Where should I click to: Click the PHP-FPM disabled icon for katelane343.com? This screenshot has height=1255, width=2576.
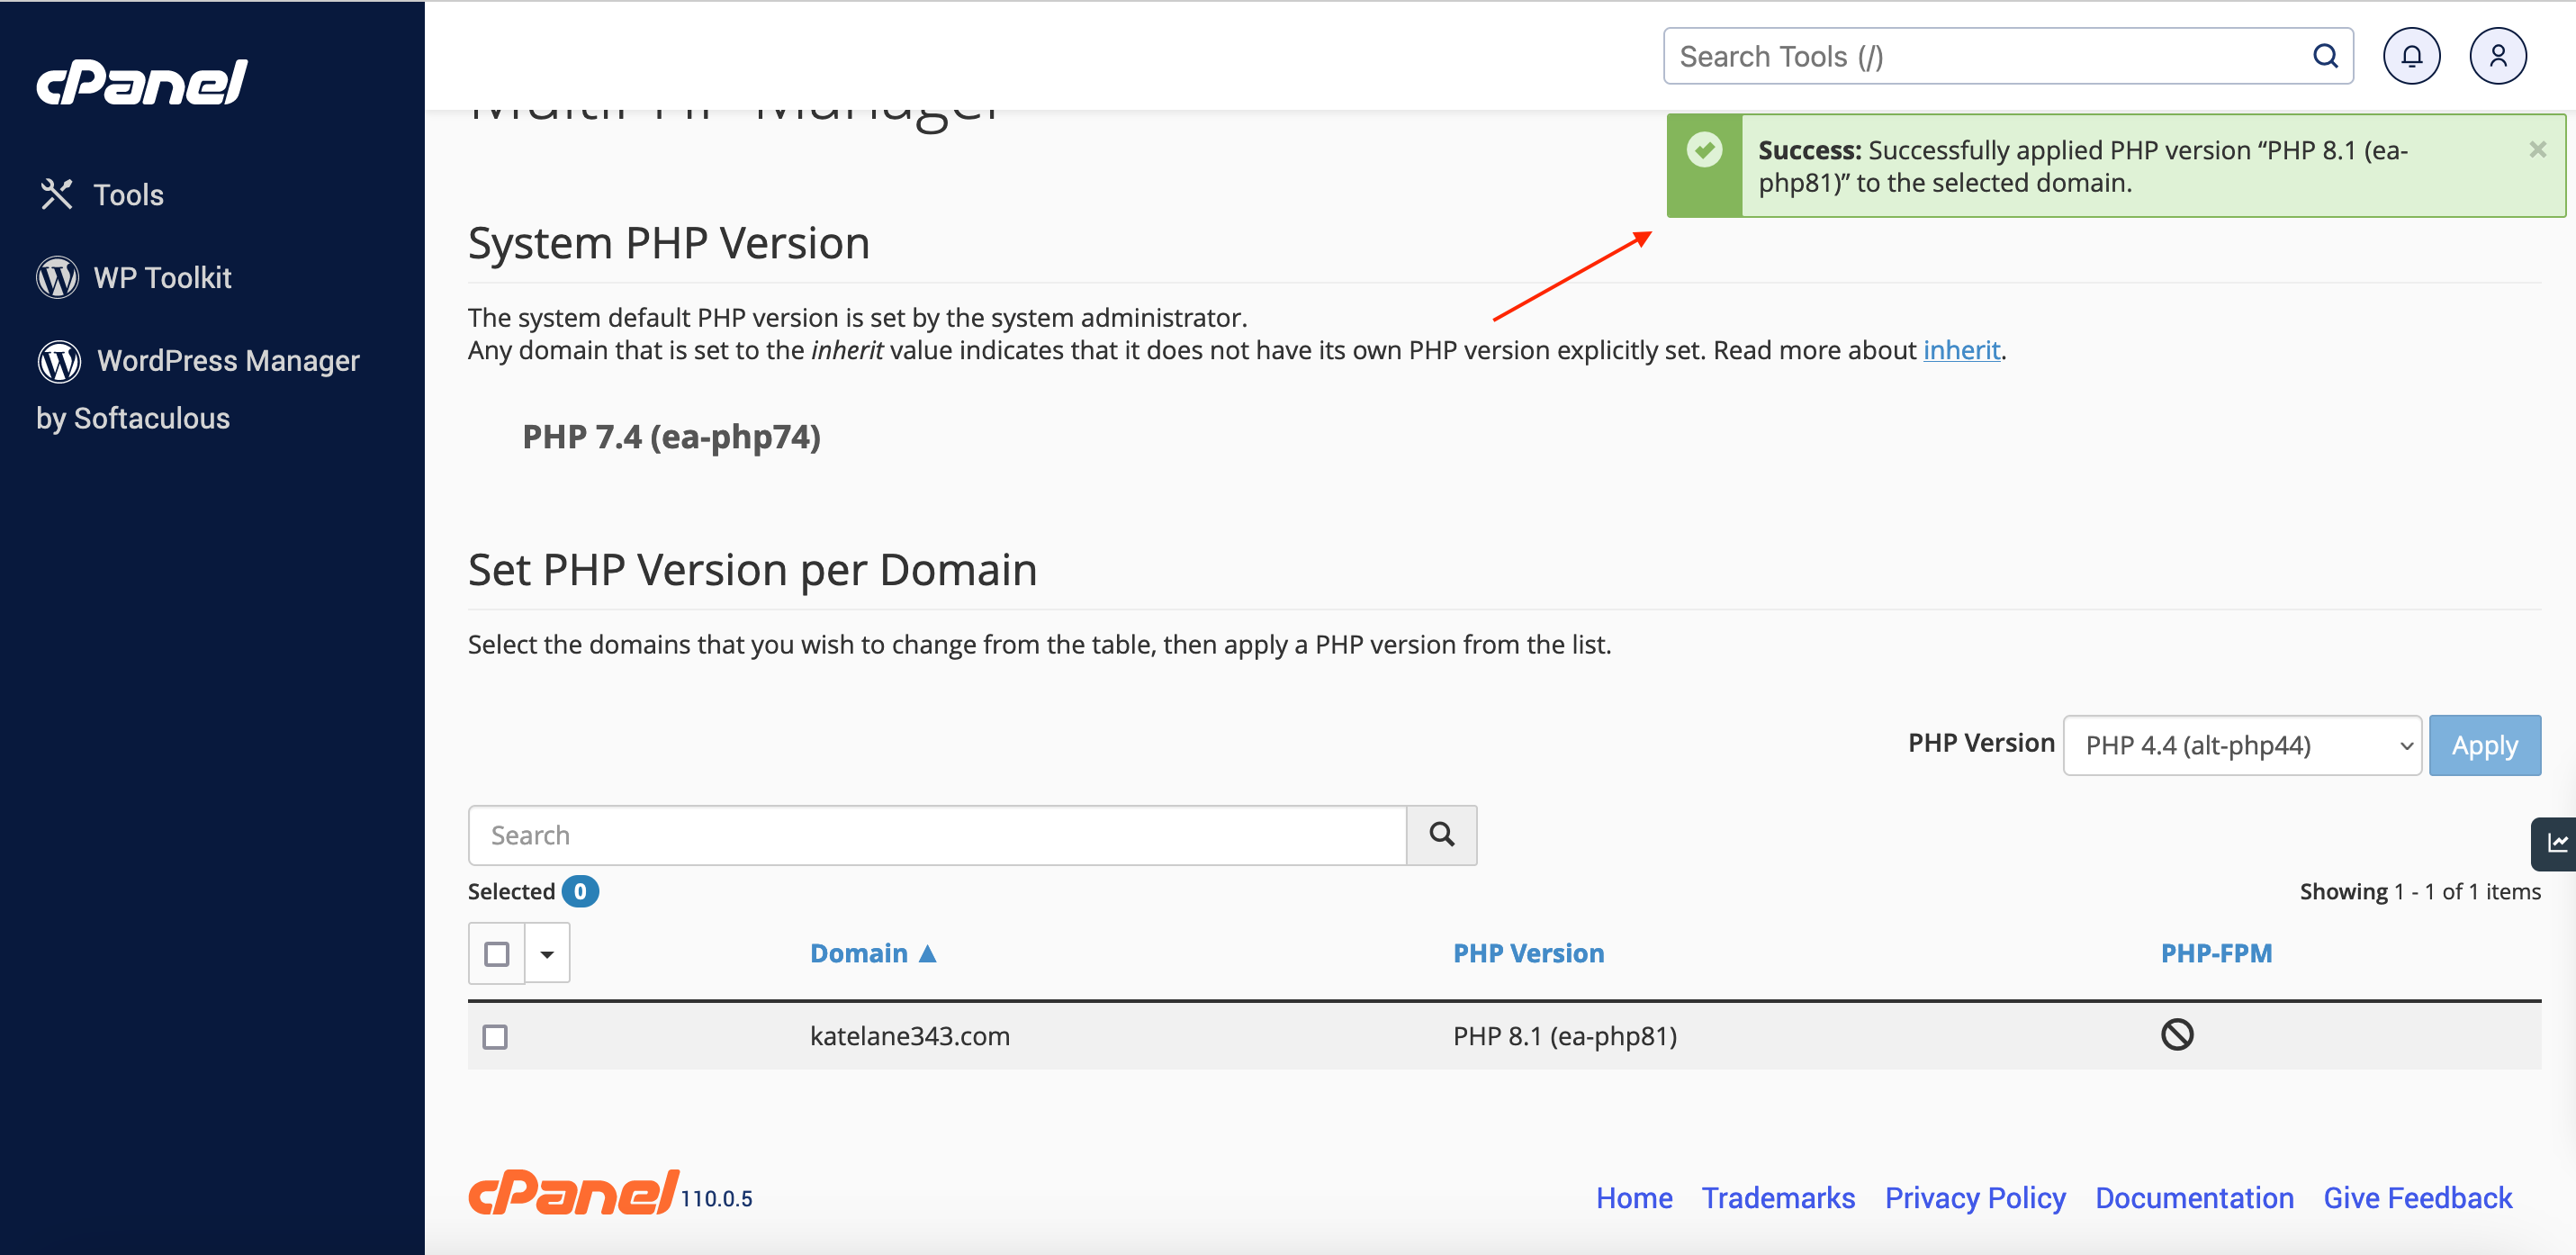point(2176,1034)
